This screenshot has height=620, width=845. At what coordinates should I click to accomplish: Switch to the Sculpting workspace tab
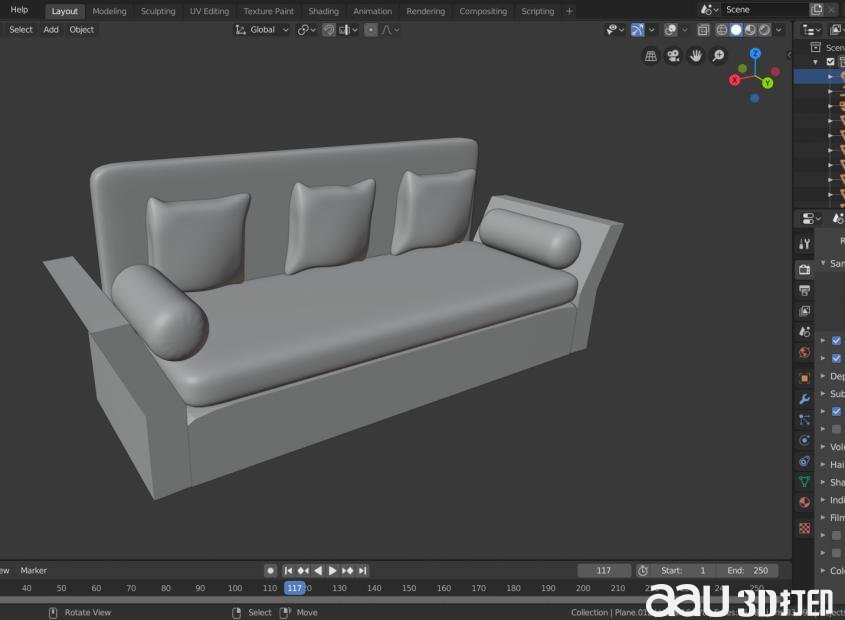pos(157,11)
